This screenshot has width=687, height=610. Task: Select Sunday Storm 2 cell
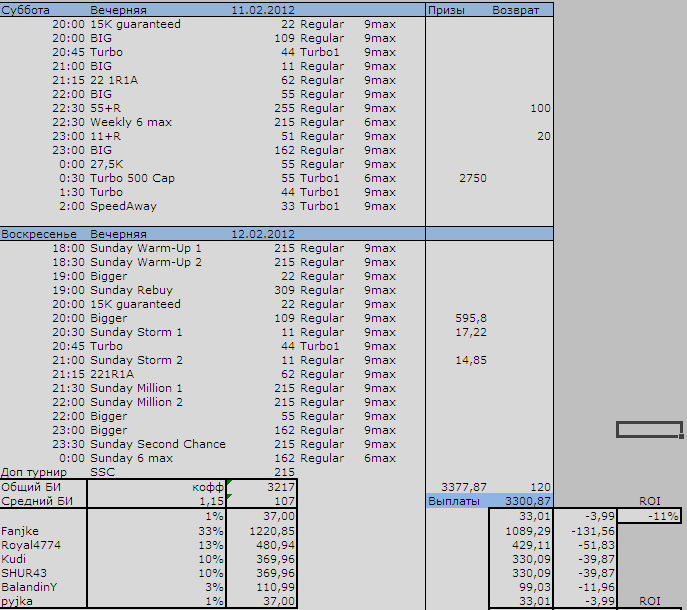coord(136,360)
